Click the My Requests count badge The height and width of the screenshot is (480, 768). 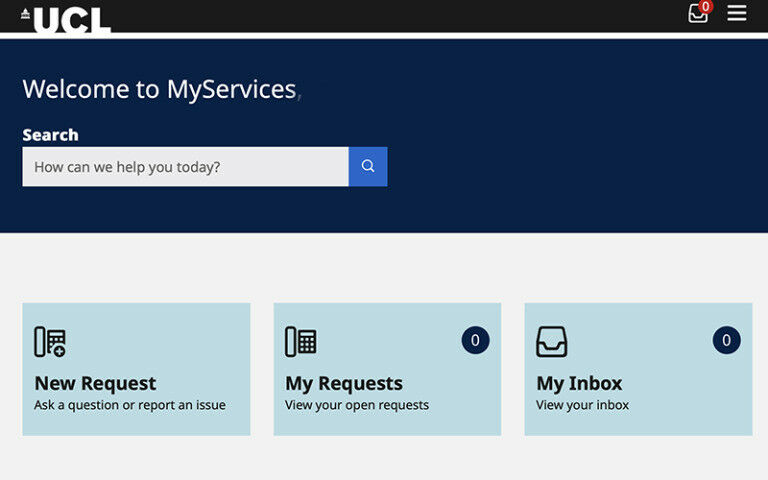(475, 340)
